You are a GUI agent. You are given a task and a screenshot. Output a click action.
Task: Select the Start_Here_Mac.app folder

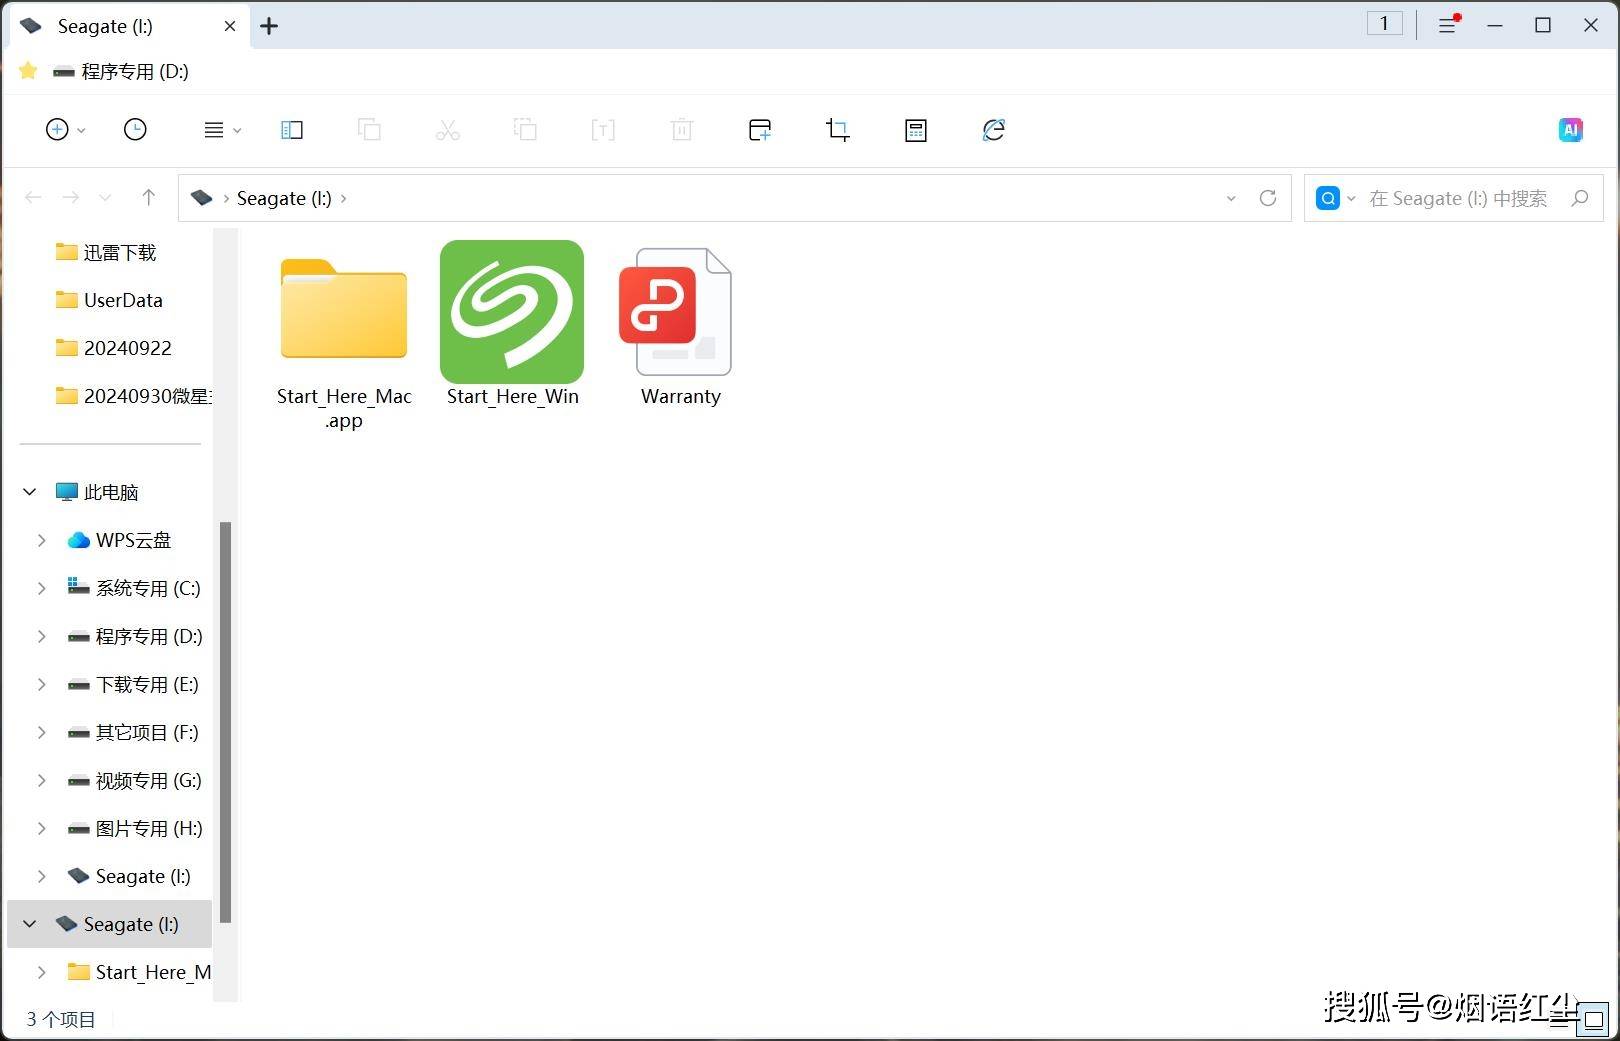coord(344,336)
